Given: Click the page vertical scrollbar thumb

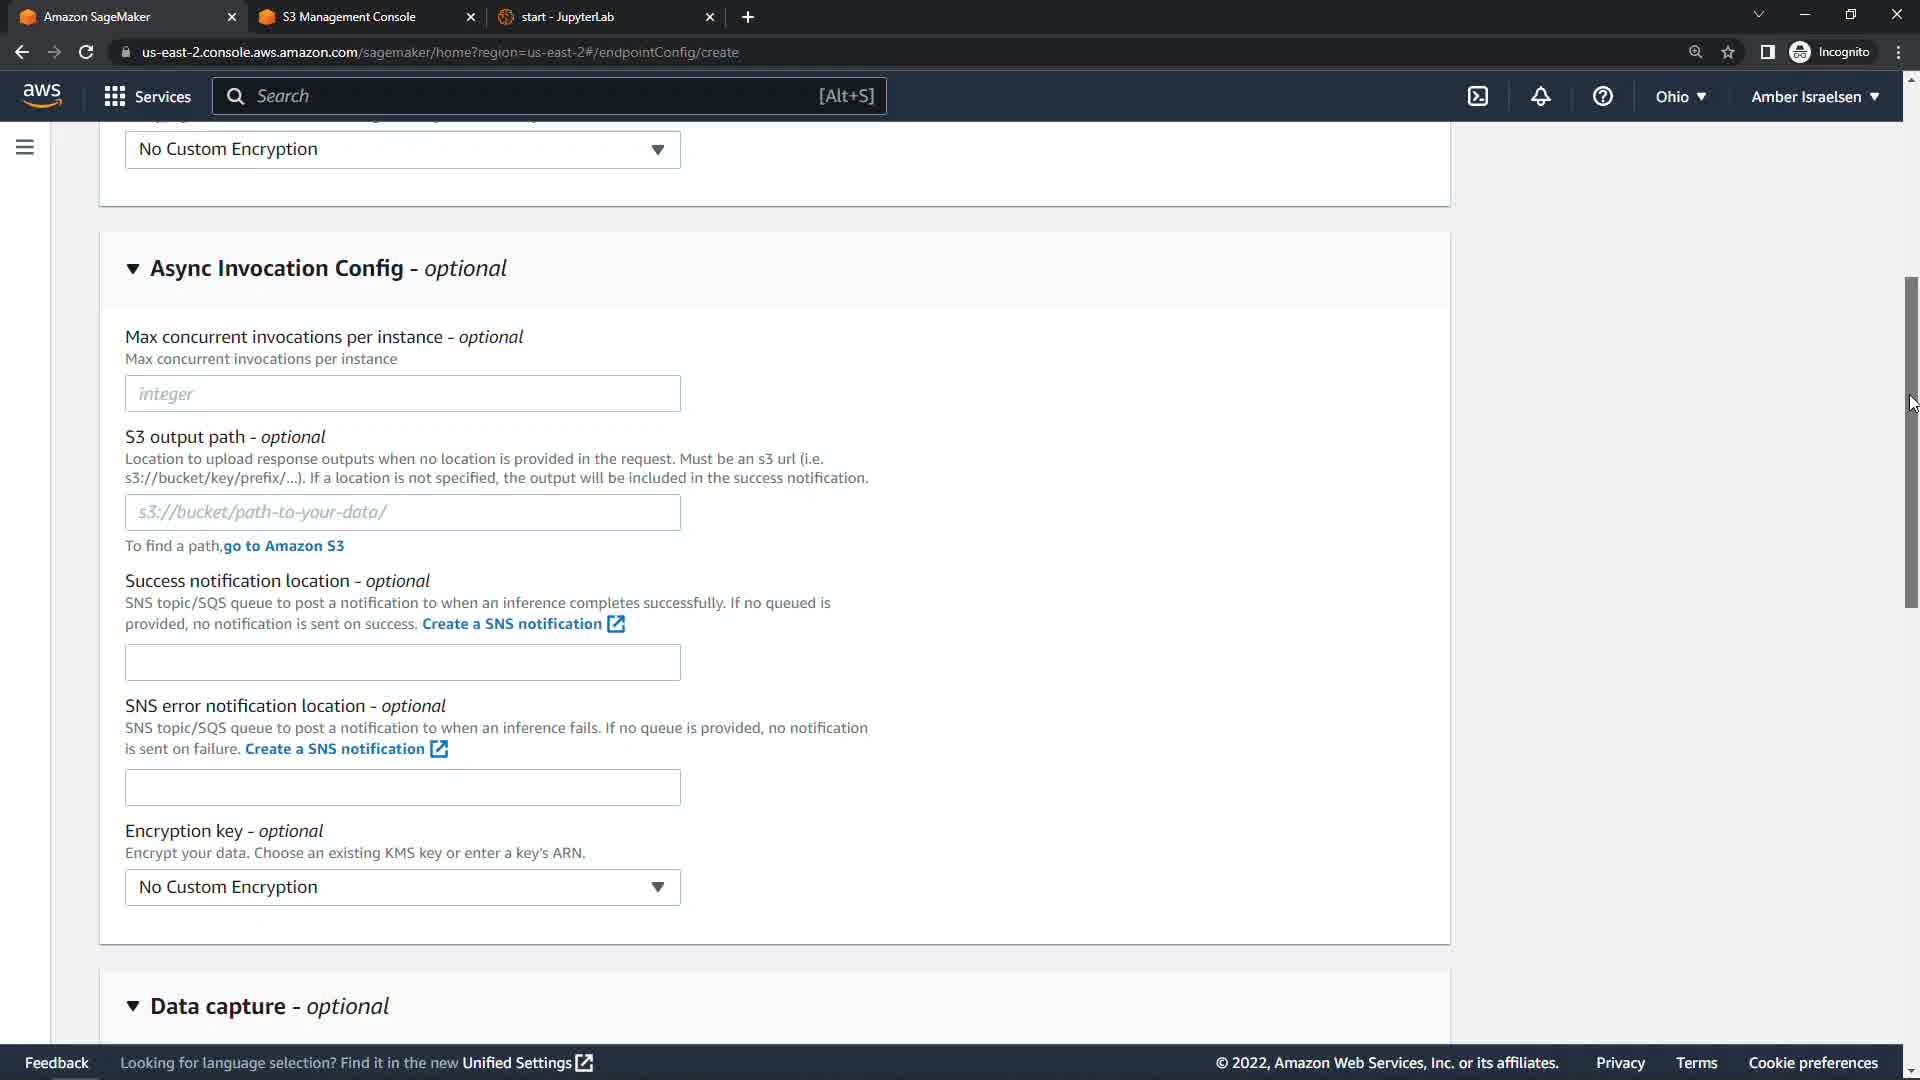Looking at the screenshot, I should click(1911, 440).
